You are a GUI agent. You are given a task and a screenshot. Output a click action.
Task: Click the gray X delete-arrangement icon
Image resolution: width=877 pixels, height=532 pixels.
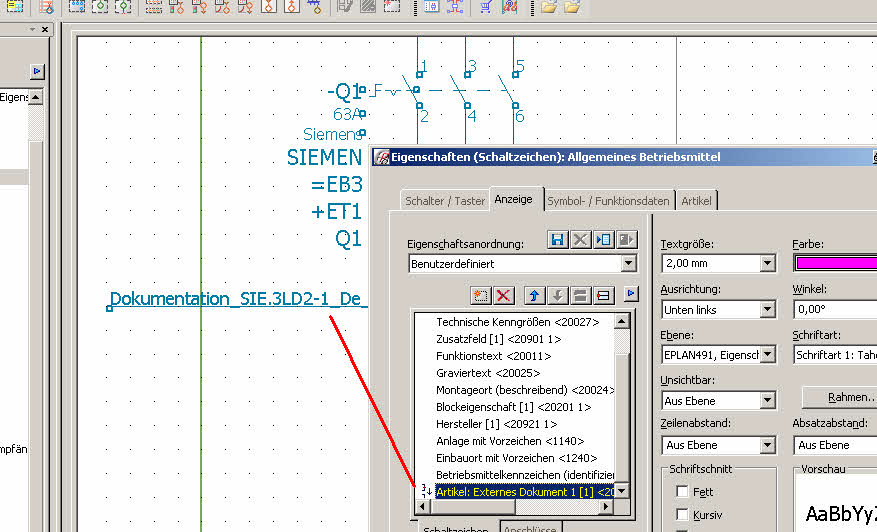pyautogui.click(x=581, y=239)
